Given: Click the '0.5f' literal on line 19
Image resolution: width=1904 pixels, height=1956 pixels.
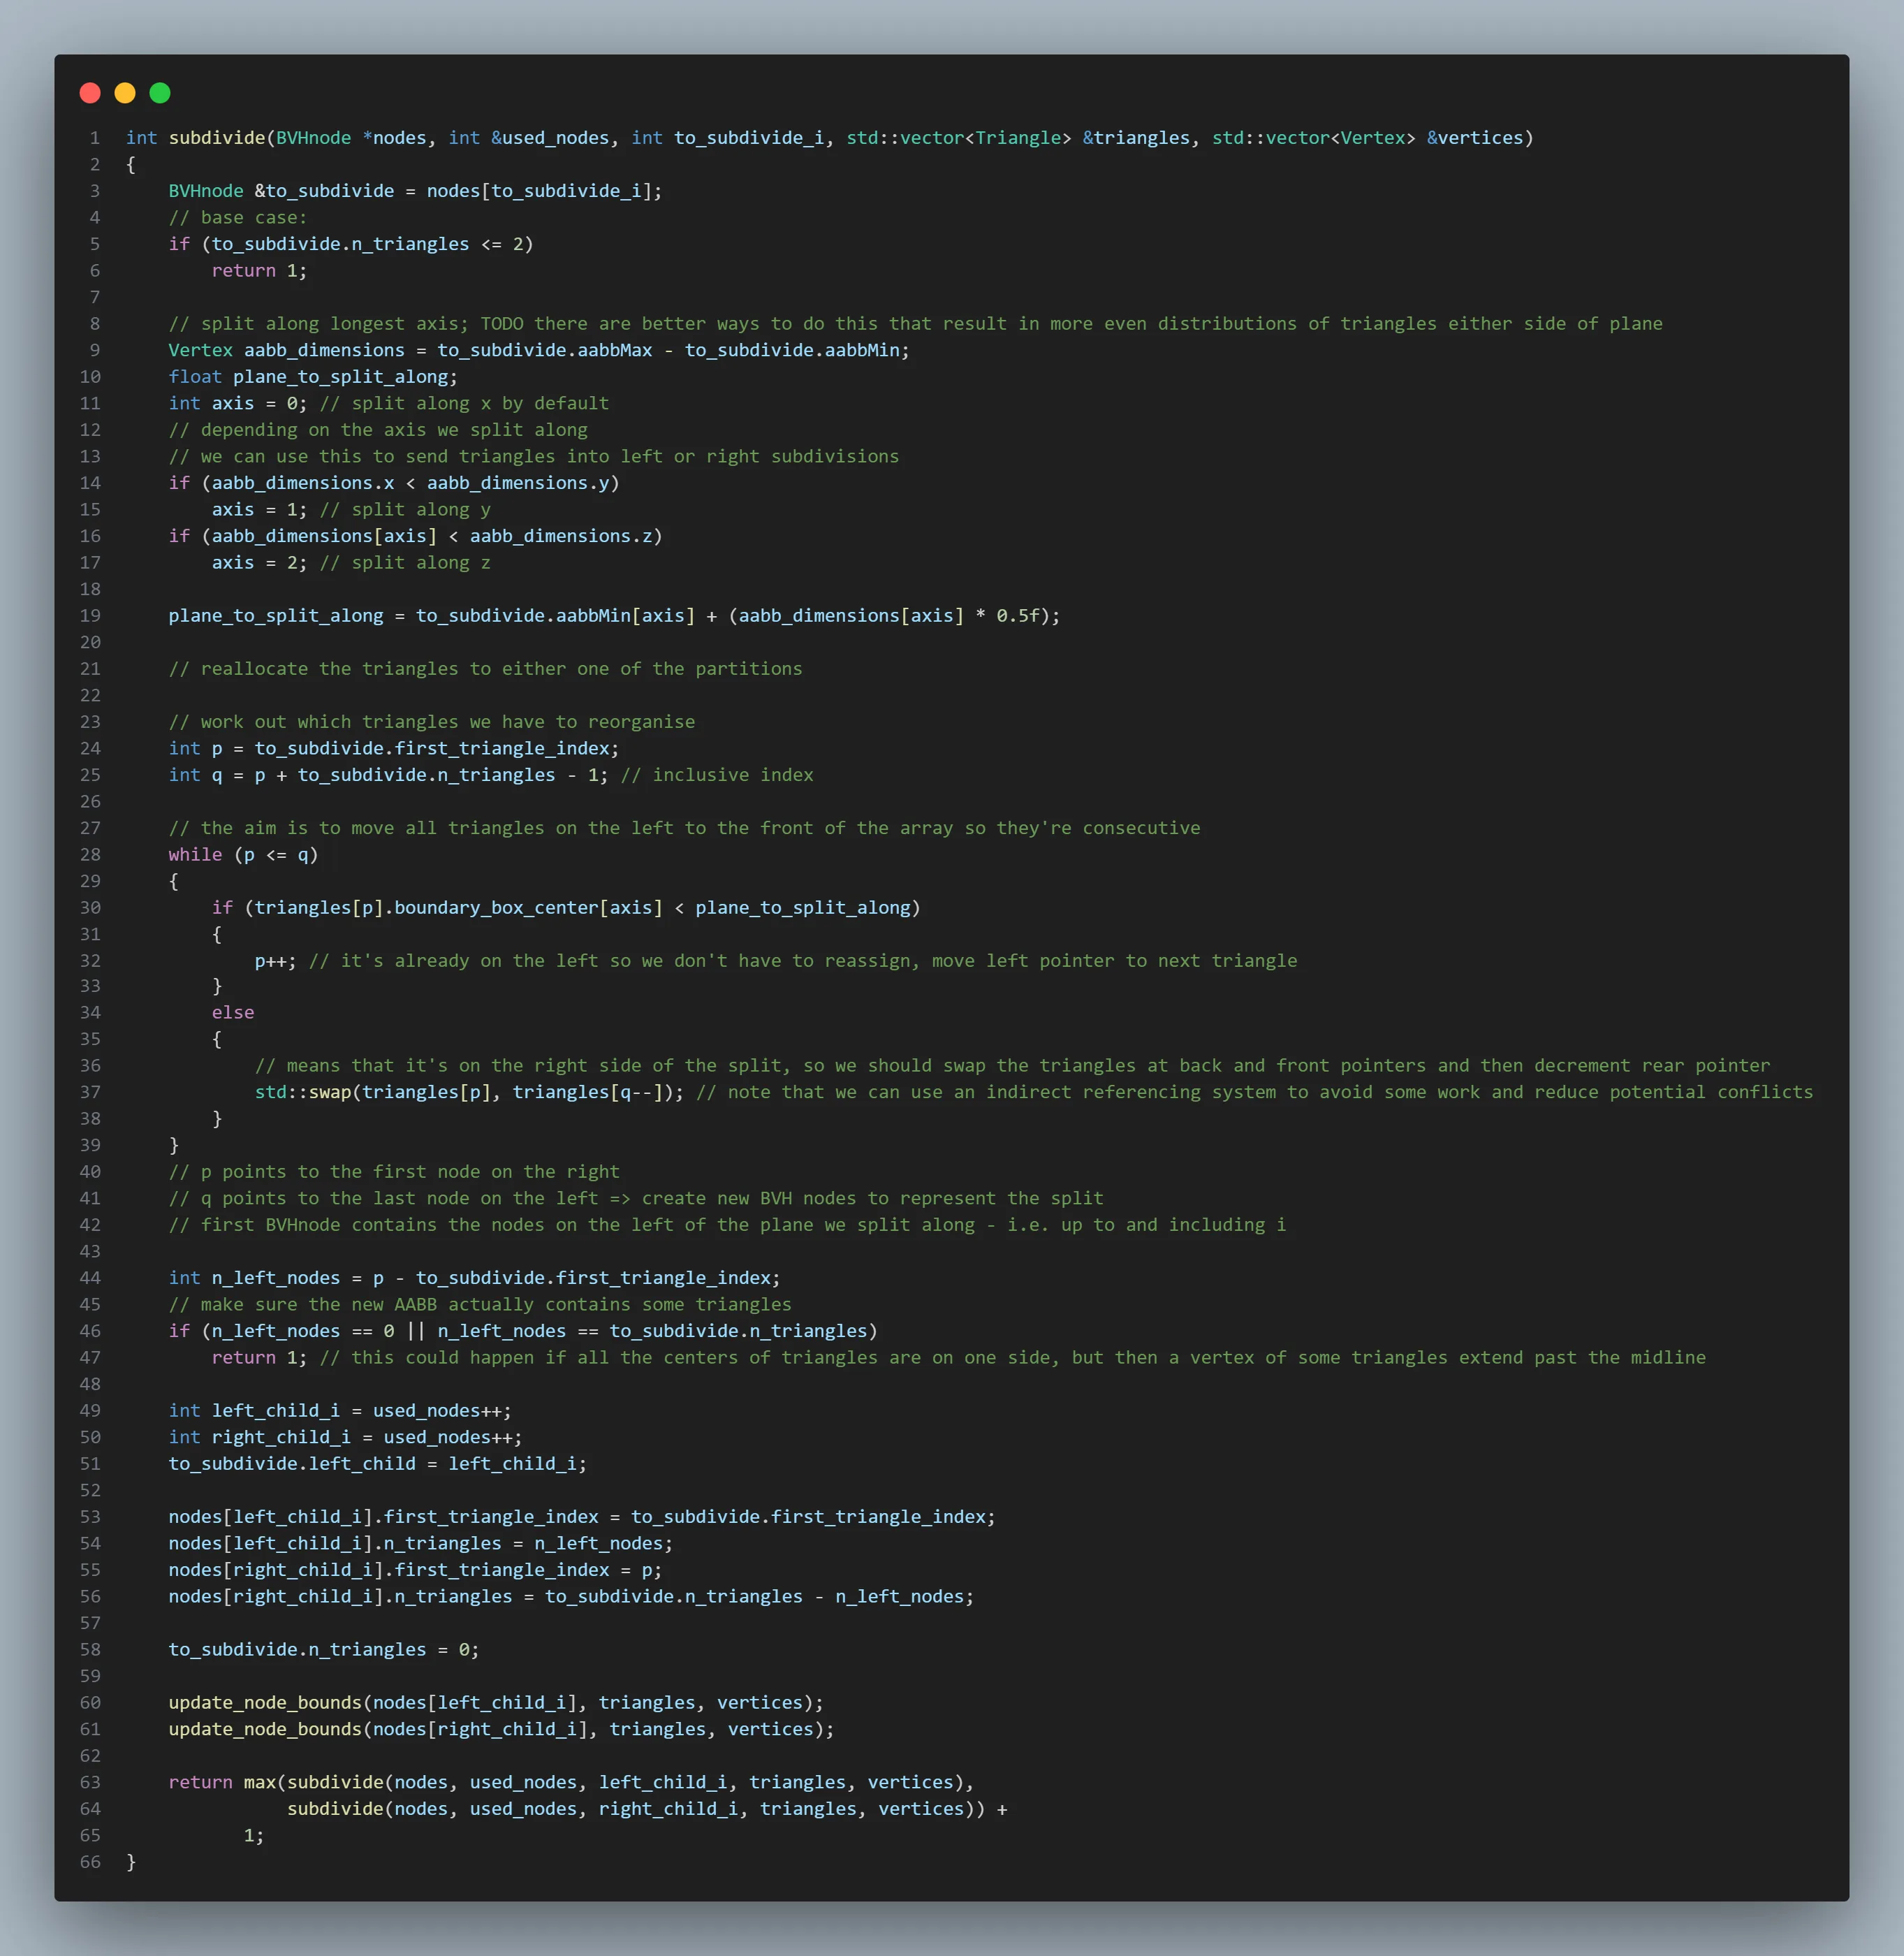Looking at the screenshot, I should 1018,616.
